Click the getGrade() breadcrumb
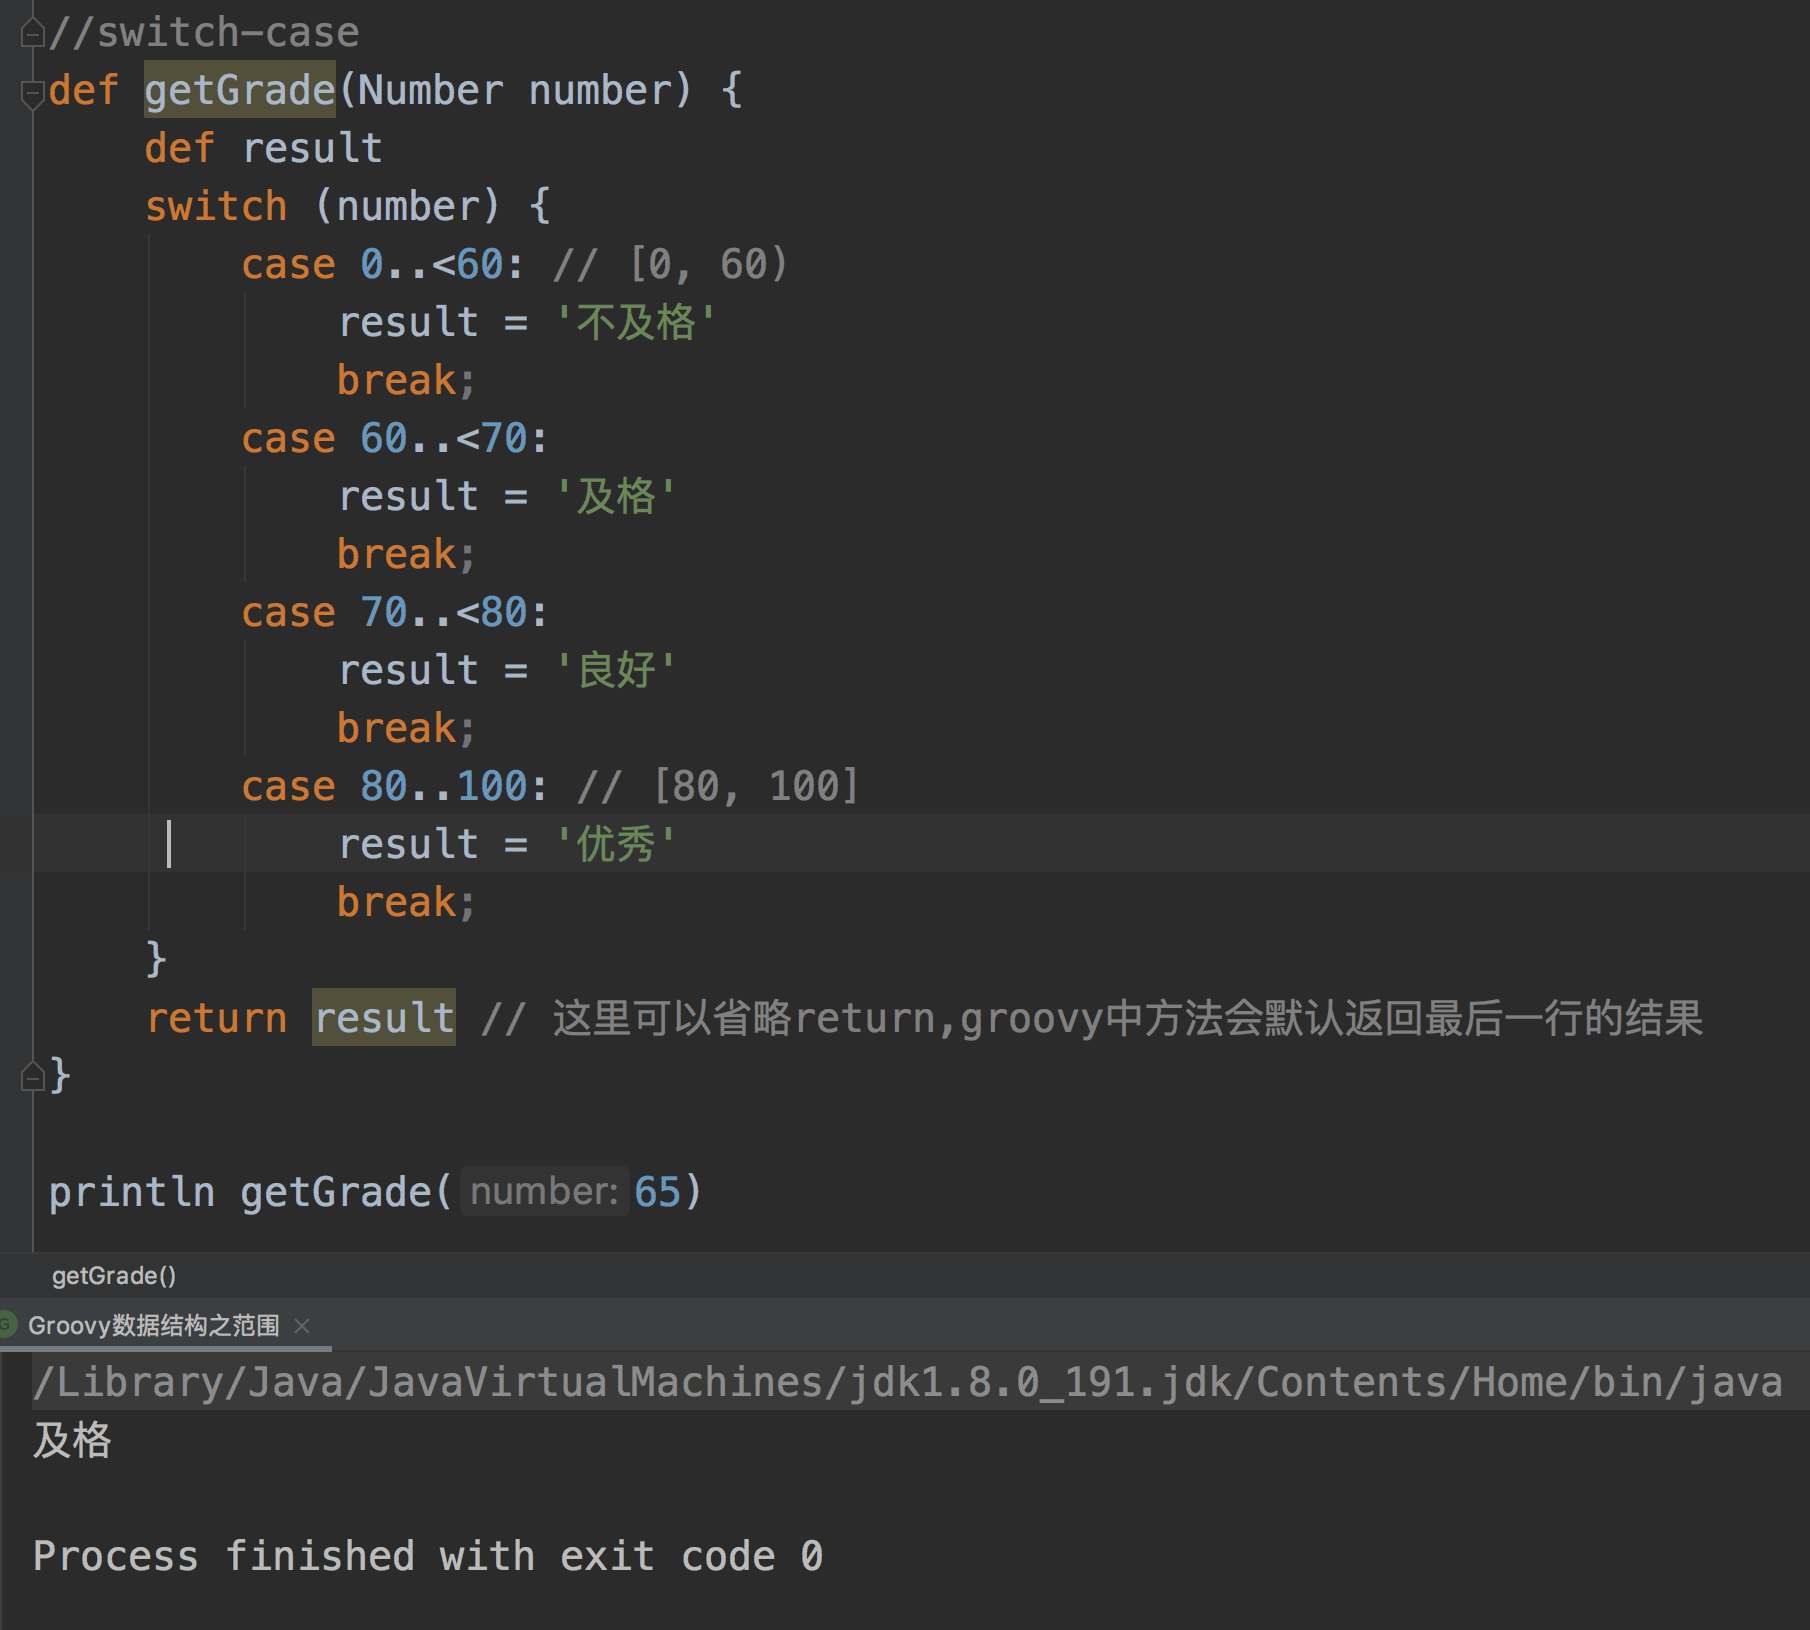Image resolution: width=1810 pixels, height=1630 pixels. [114, 1275]
